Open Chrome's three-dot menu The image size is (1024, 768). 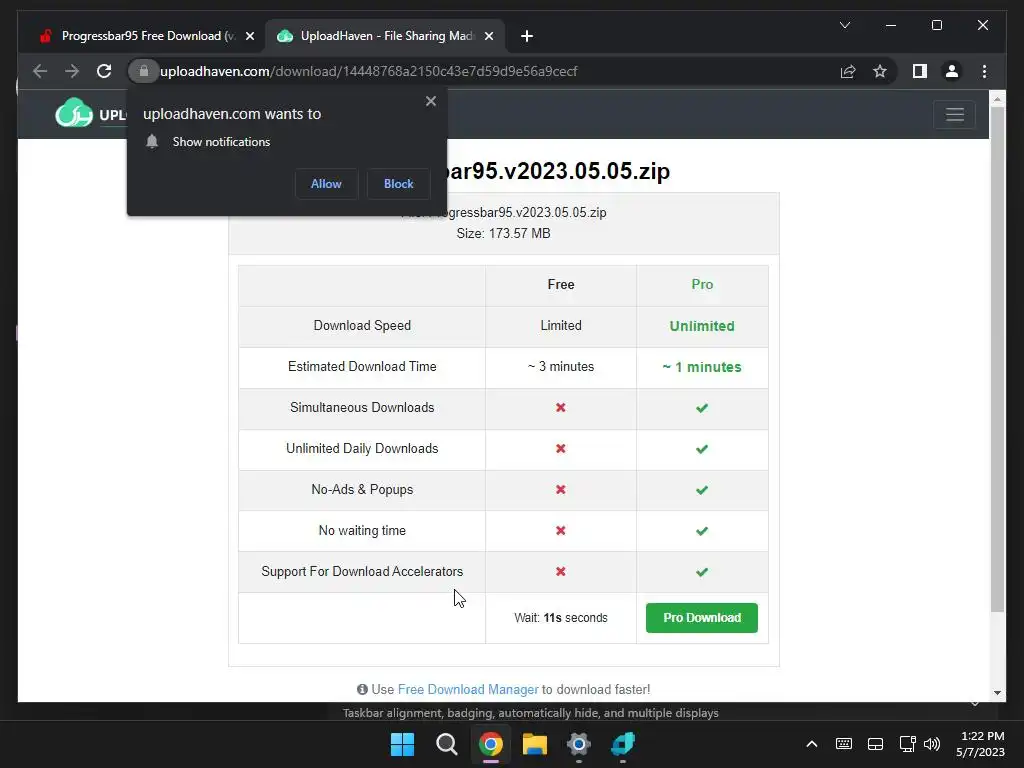[x=984, y=71]
